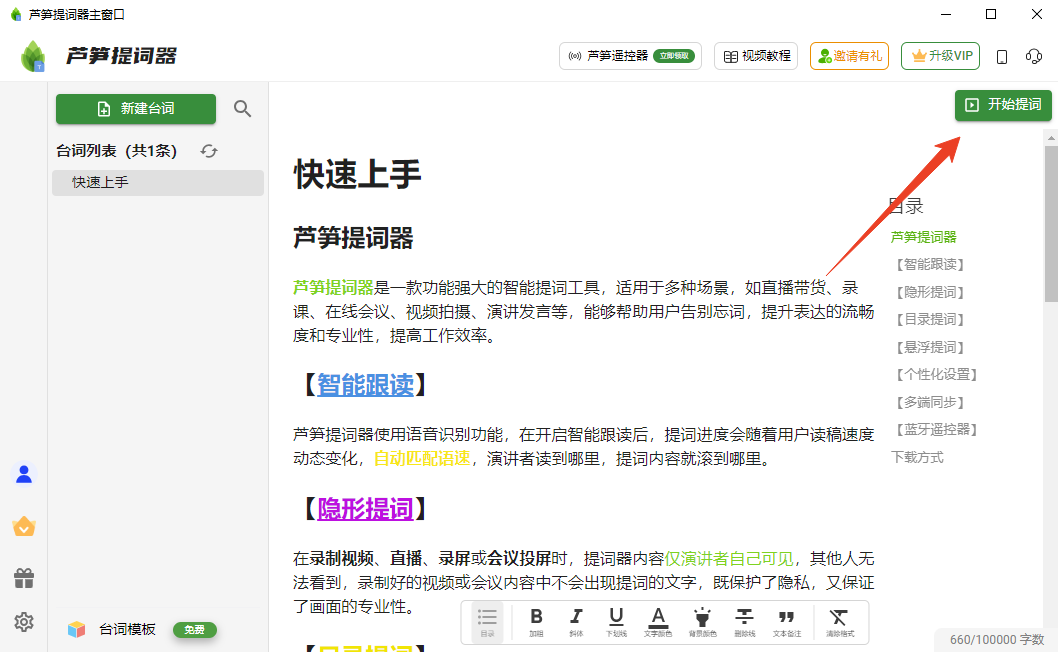This screenshot has height=652, width=1058.
Task: Open the 视频教程 video tutorial
Action: point(756,56)
